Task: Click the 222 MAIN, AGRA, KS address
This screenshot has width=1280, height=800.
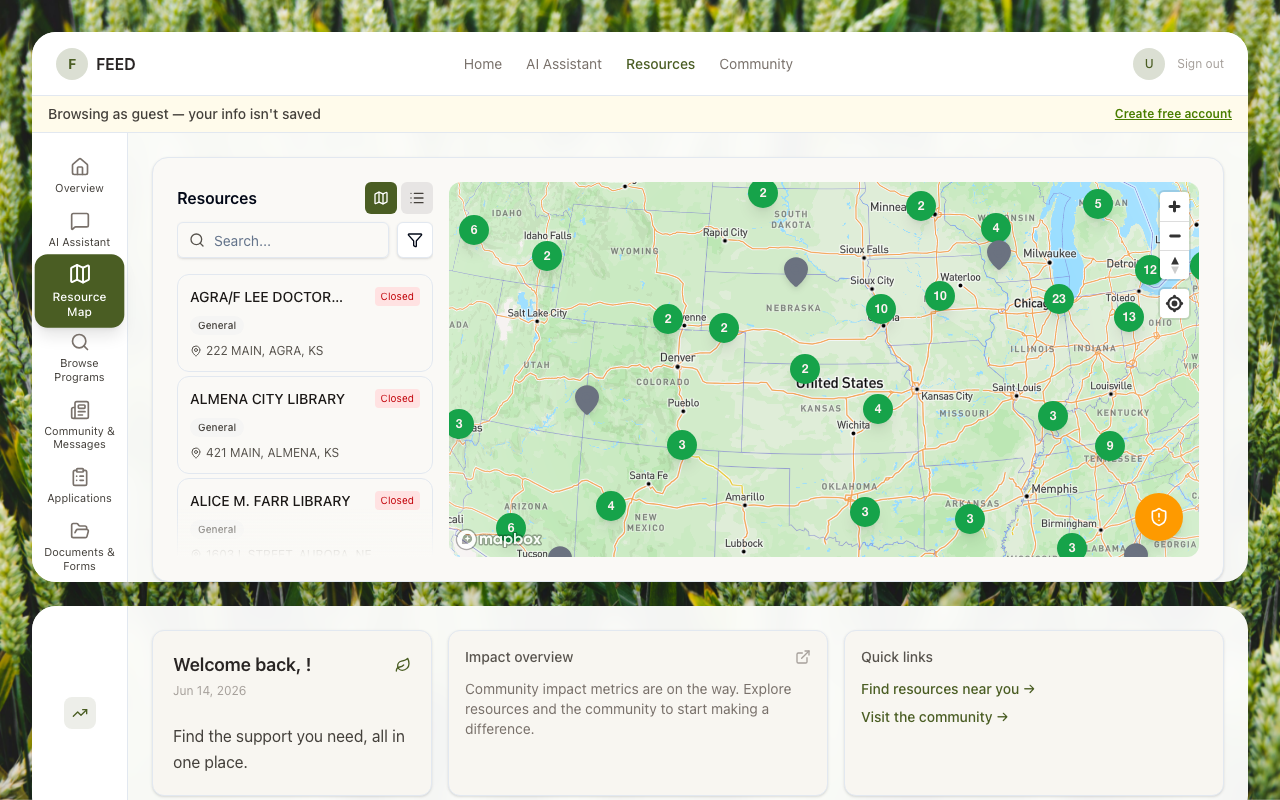Action: click(x=264, y=351)
